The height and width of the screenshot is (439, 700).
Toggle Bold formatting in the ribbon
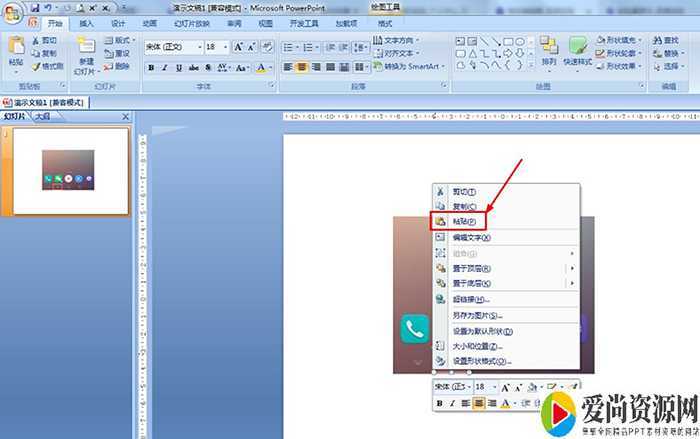pyautogui.click(x=151, y=67)
